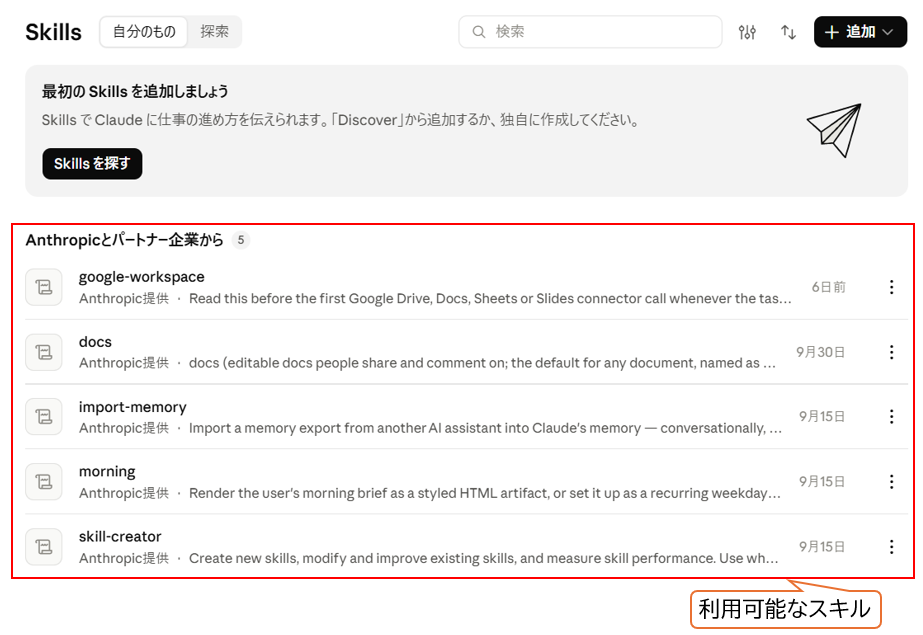Viewport: 923px width, 635px height.
Task: Click the description starting 'Render the user's morning'
Action: [484, 493]
